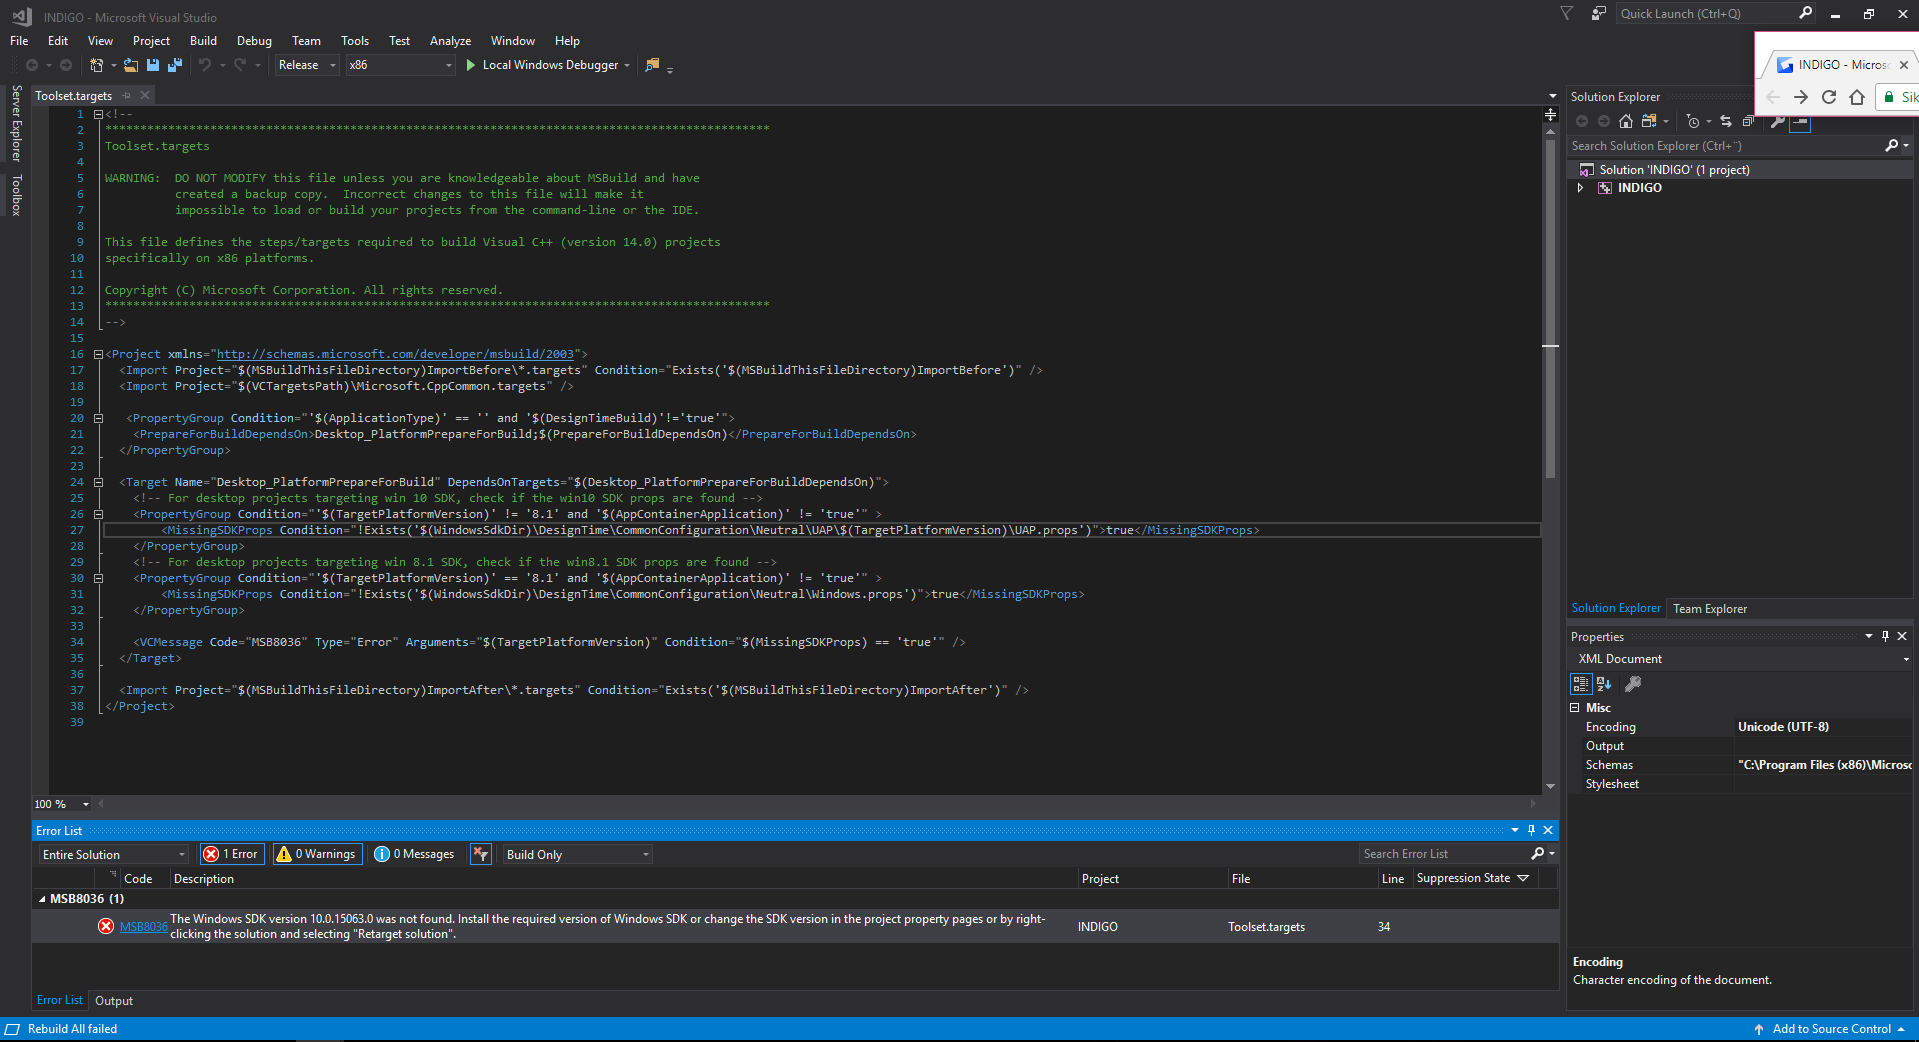Click the Save All toolbar icon
1919x1042 pixels.
(x=175, y=65)
